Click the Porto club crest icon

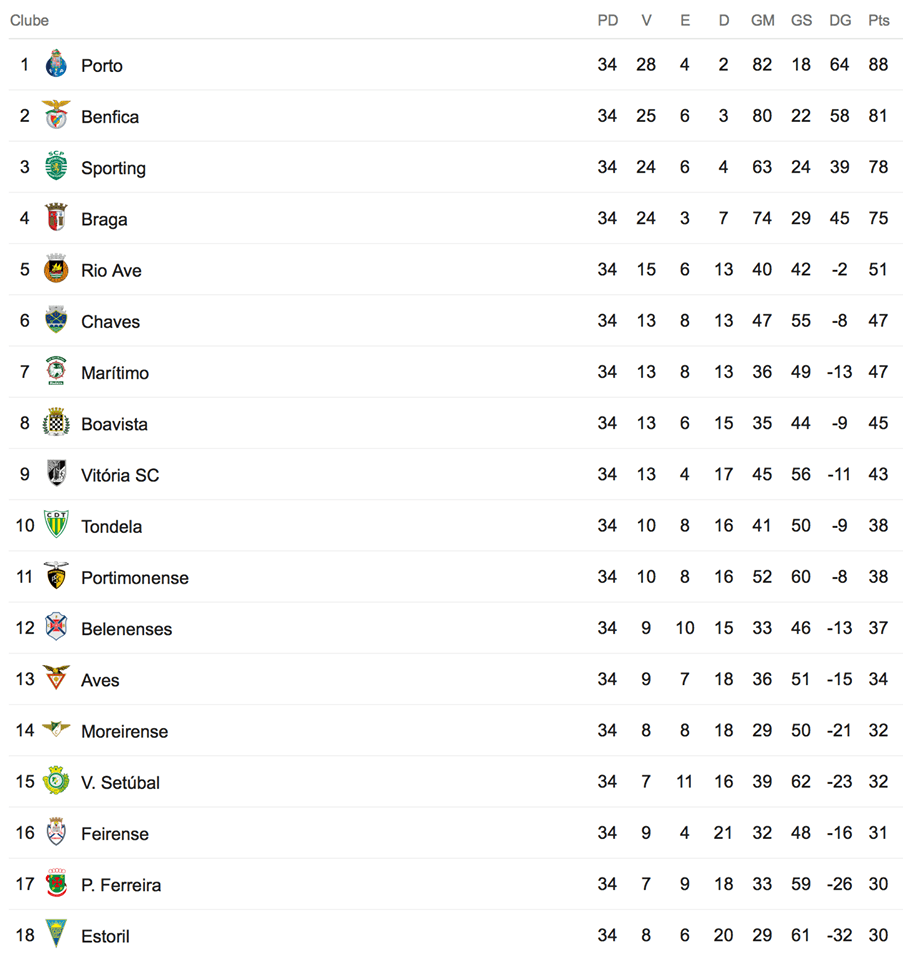tap(56, 65)
